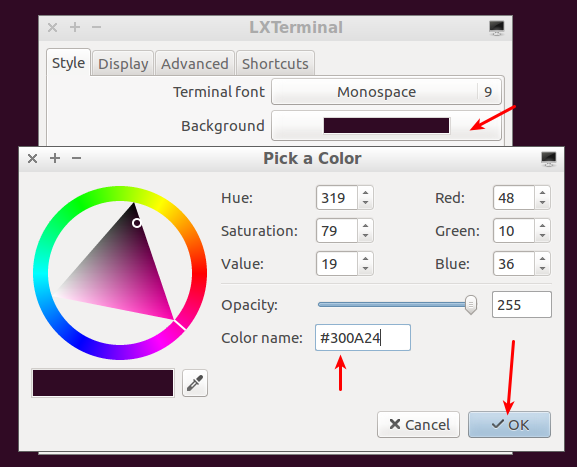Pick a color with the eyedropper tool

[195, 383]
